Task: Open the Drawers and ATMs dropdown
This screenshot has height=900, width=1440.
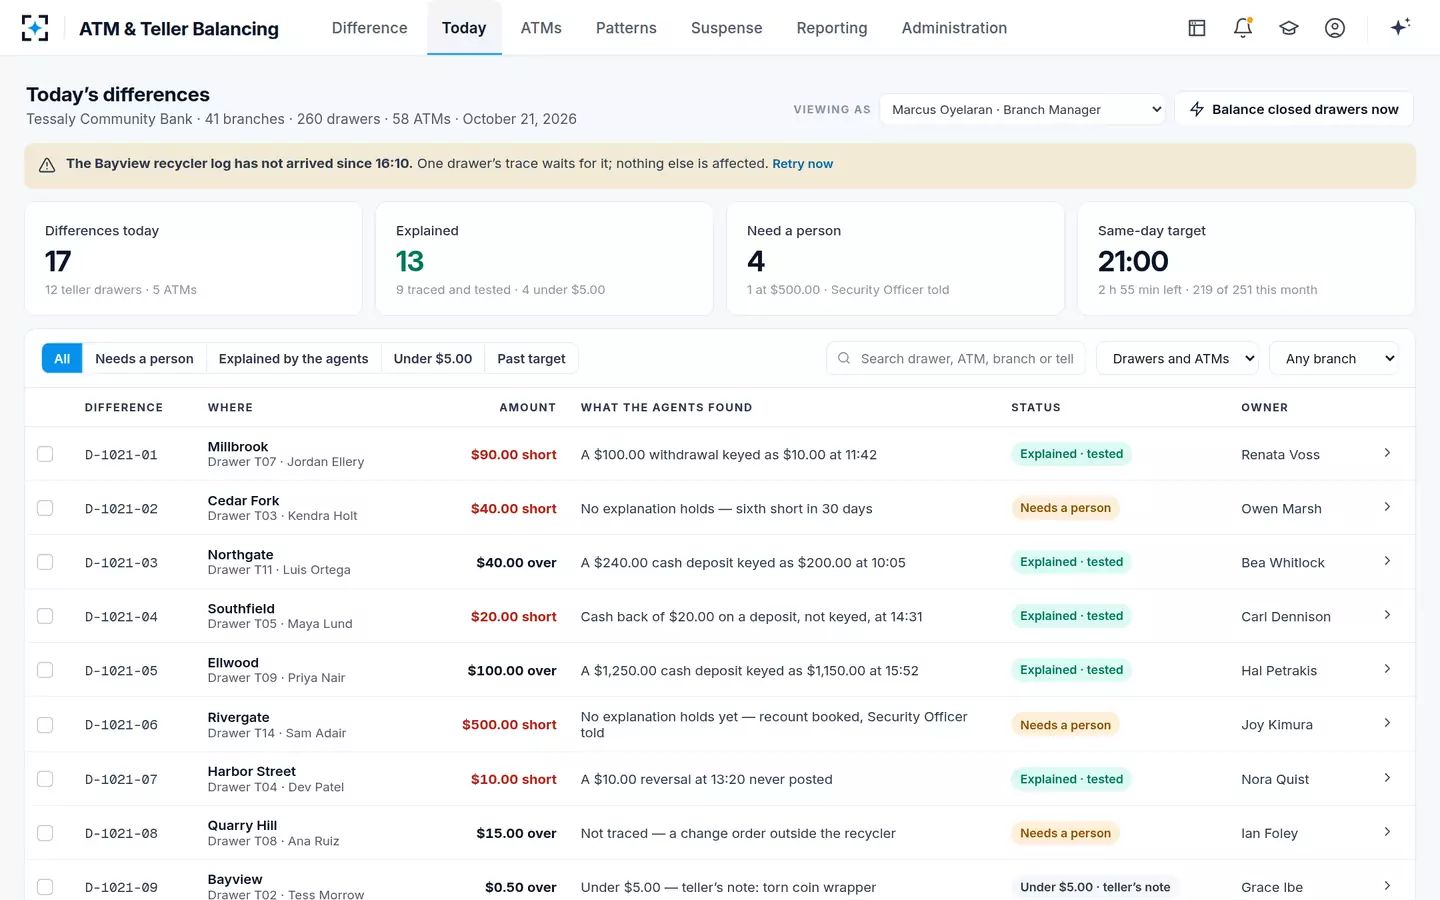Action: click(1177, 358)
